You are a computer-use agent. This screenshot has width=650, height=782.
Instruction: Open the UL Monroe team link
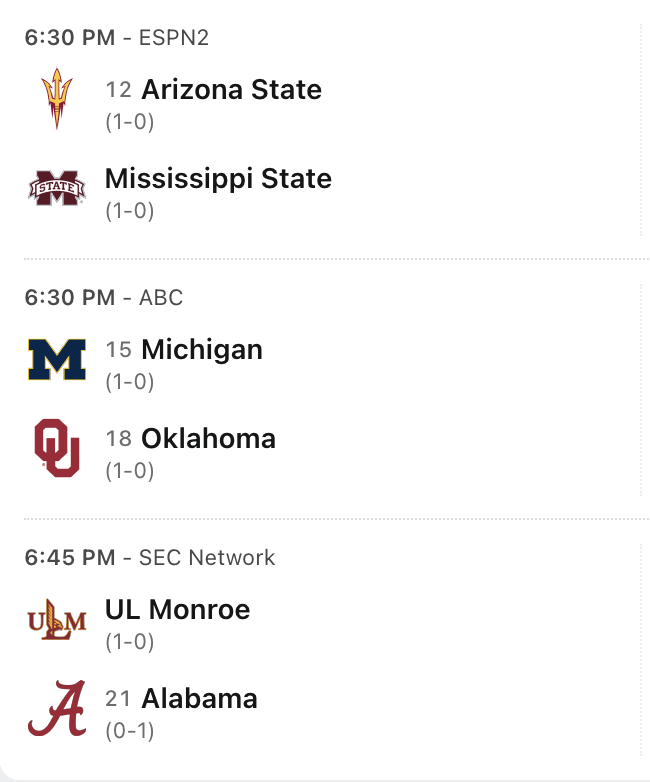point(177,609)
